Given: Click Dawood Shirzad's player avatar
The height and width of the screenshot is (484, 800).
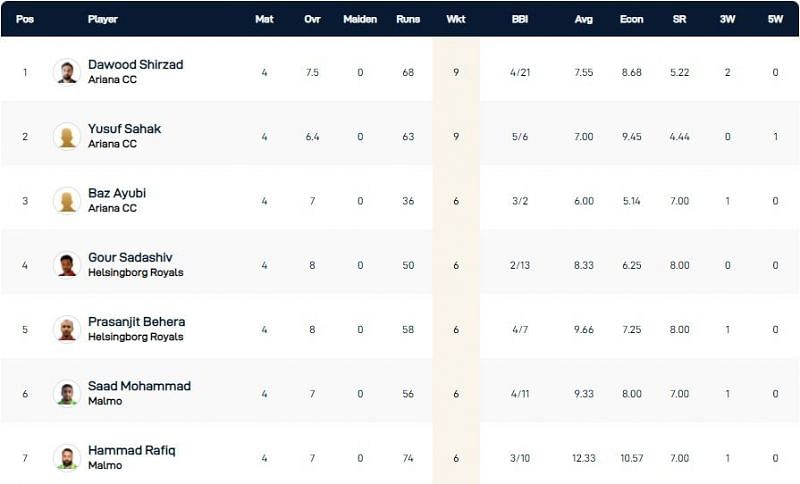Looking at the screenshot, I should (x=67, y=72).
